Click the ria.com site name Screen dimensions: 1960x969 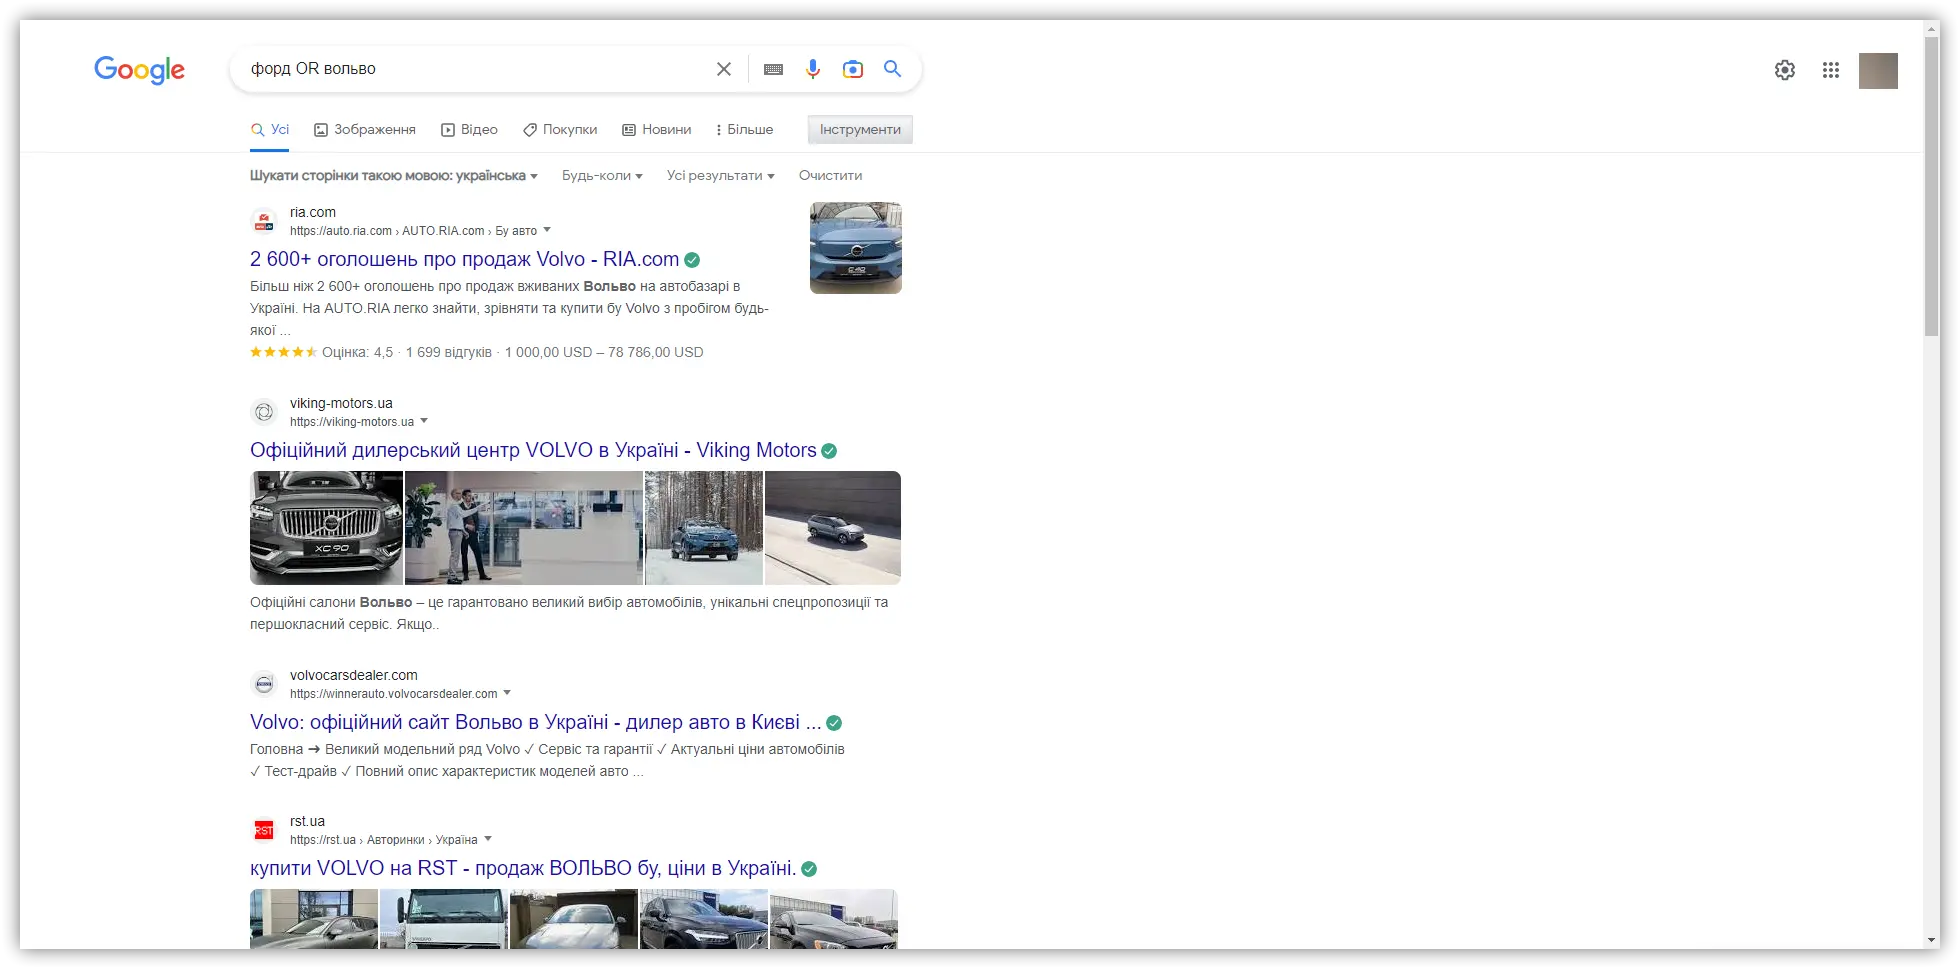[x=313, y=213]
